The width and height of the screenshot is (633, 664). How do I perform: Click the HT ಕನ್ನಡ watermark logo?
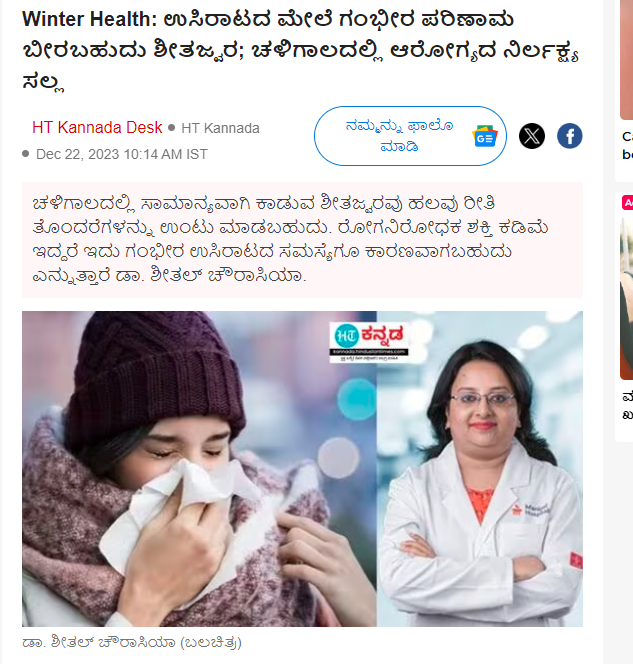pos(369,342)
